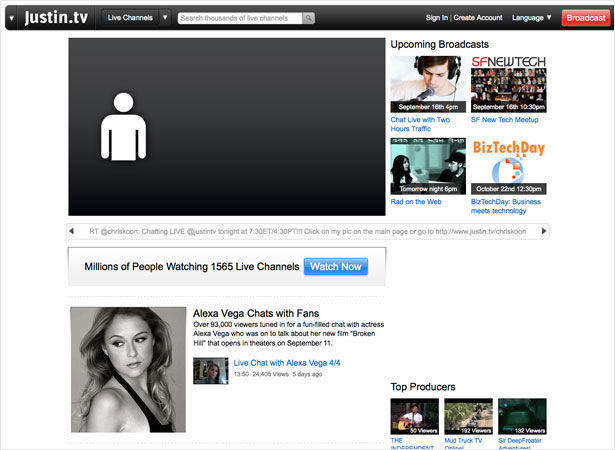Screen dimensions: 615x450
Task: Click the @chriskoon tweet text
Action: pyautogui.click(x=308, y=231)
